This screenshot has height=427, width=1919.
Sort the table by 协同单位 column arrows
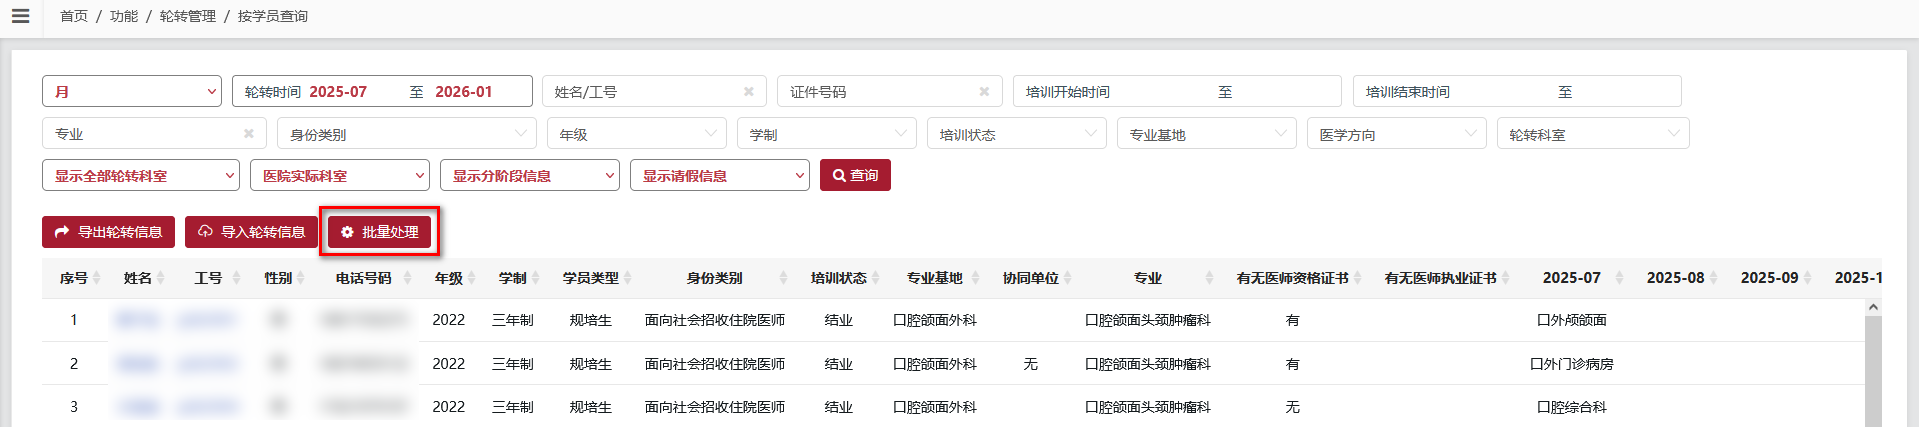point(1068,278)
